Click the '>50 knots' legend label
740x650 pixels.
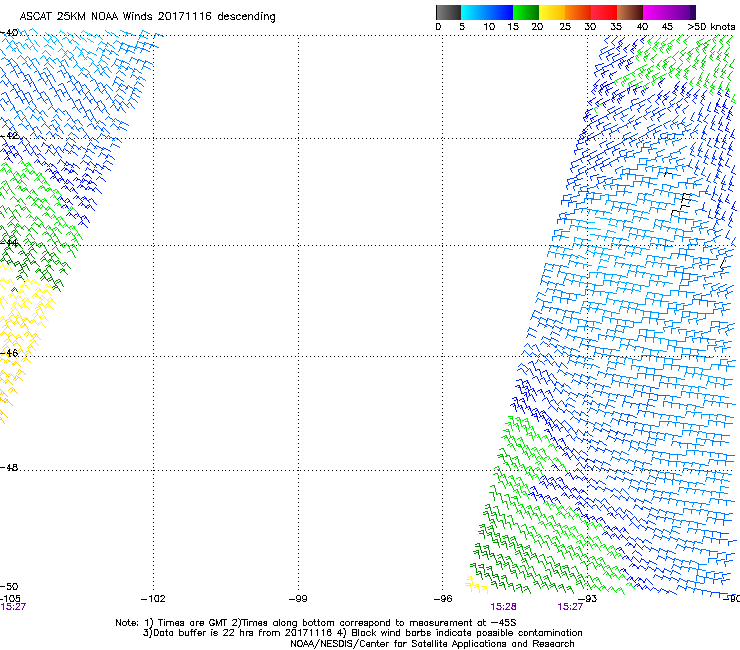tap(711, 27)
